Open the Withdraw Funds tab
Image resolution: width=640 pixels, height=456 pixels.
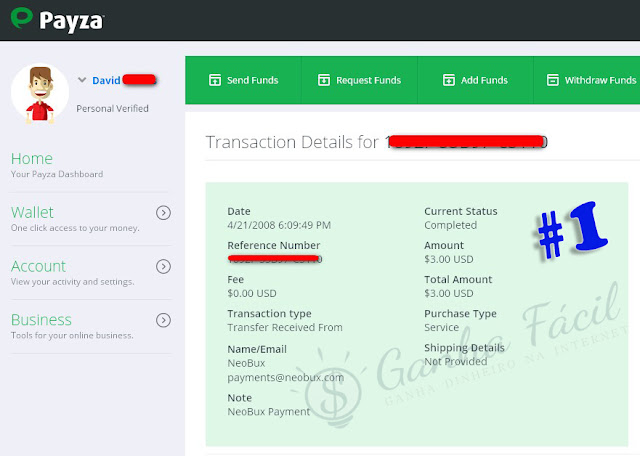click(x=587, y=80)
